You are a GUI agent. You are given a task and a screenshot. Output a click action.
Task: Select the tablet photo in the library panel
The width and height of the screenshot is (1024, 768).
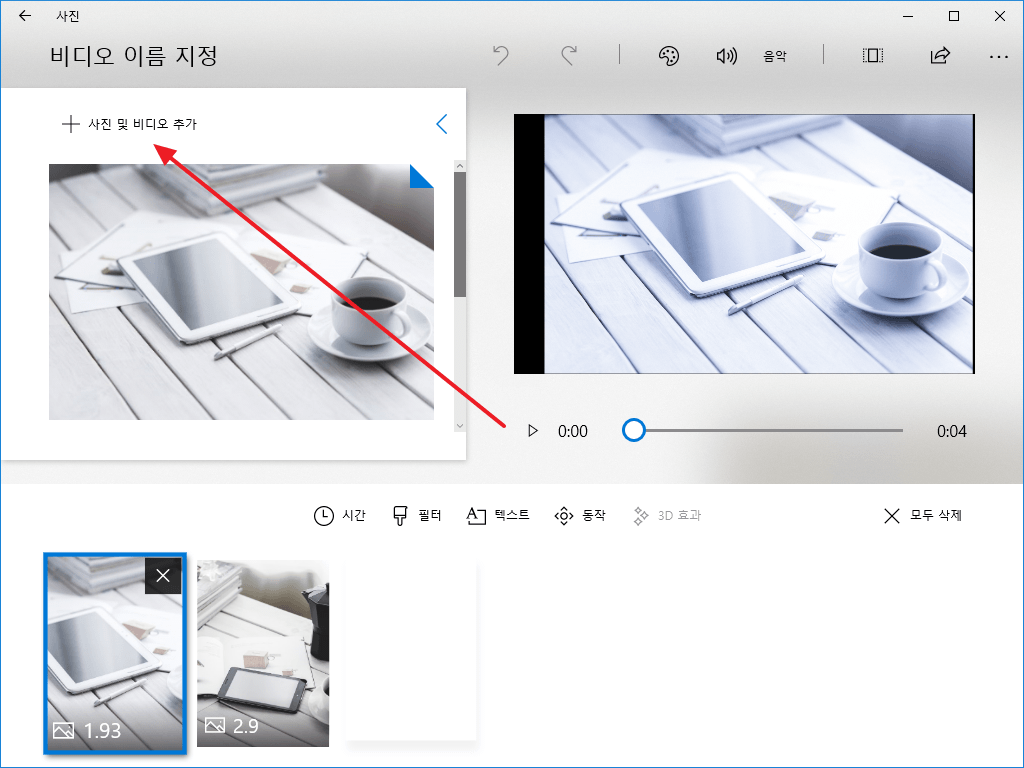tap(241, 291)
